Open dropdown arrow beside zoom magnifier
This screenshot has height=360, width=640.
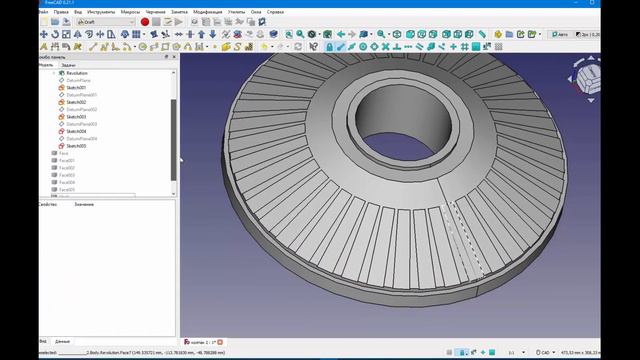coord(389,34)
